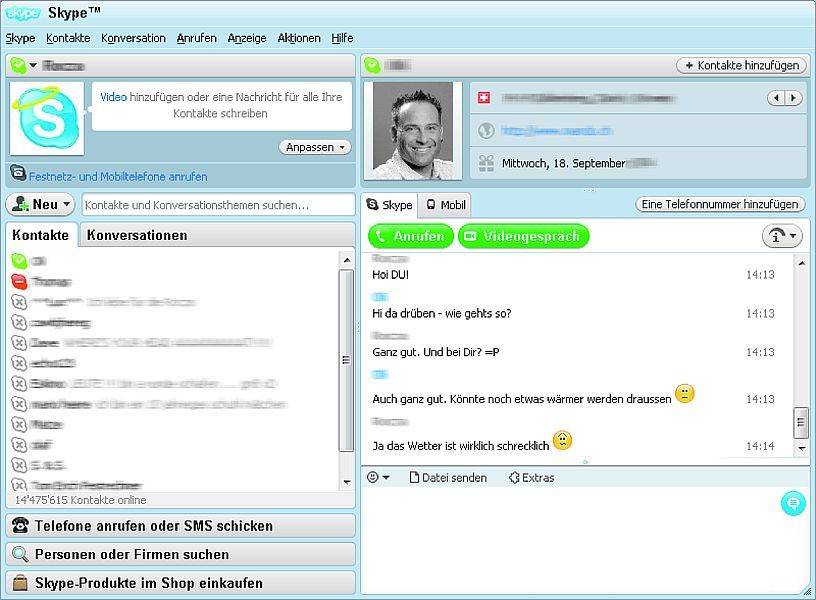Click the chat history scrollbar thumb

[801, 423]
